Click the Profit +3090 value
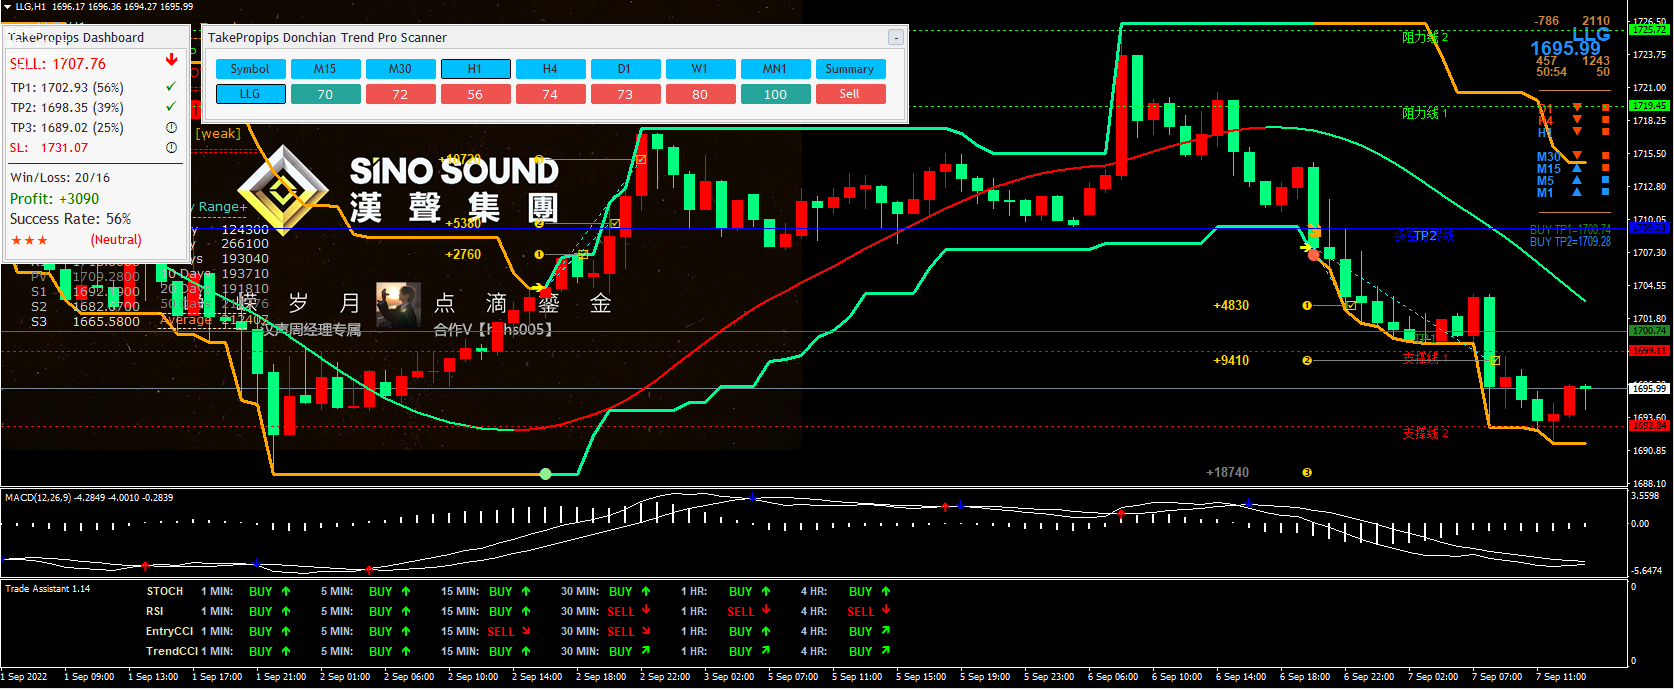 point(79,199)
